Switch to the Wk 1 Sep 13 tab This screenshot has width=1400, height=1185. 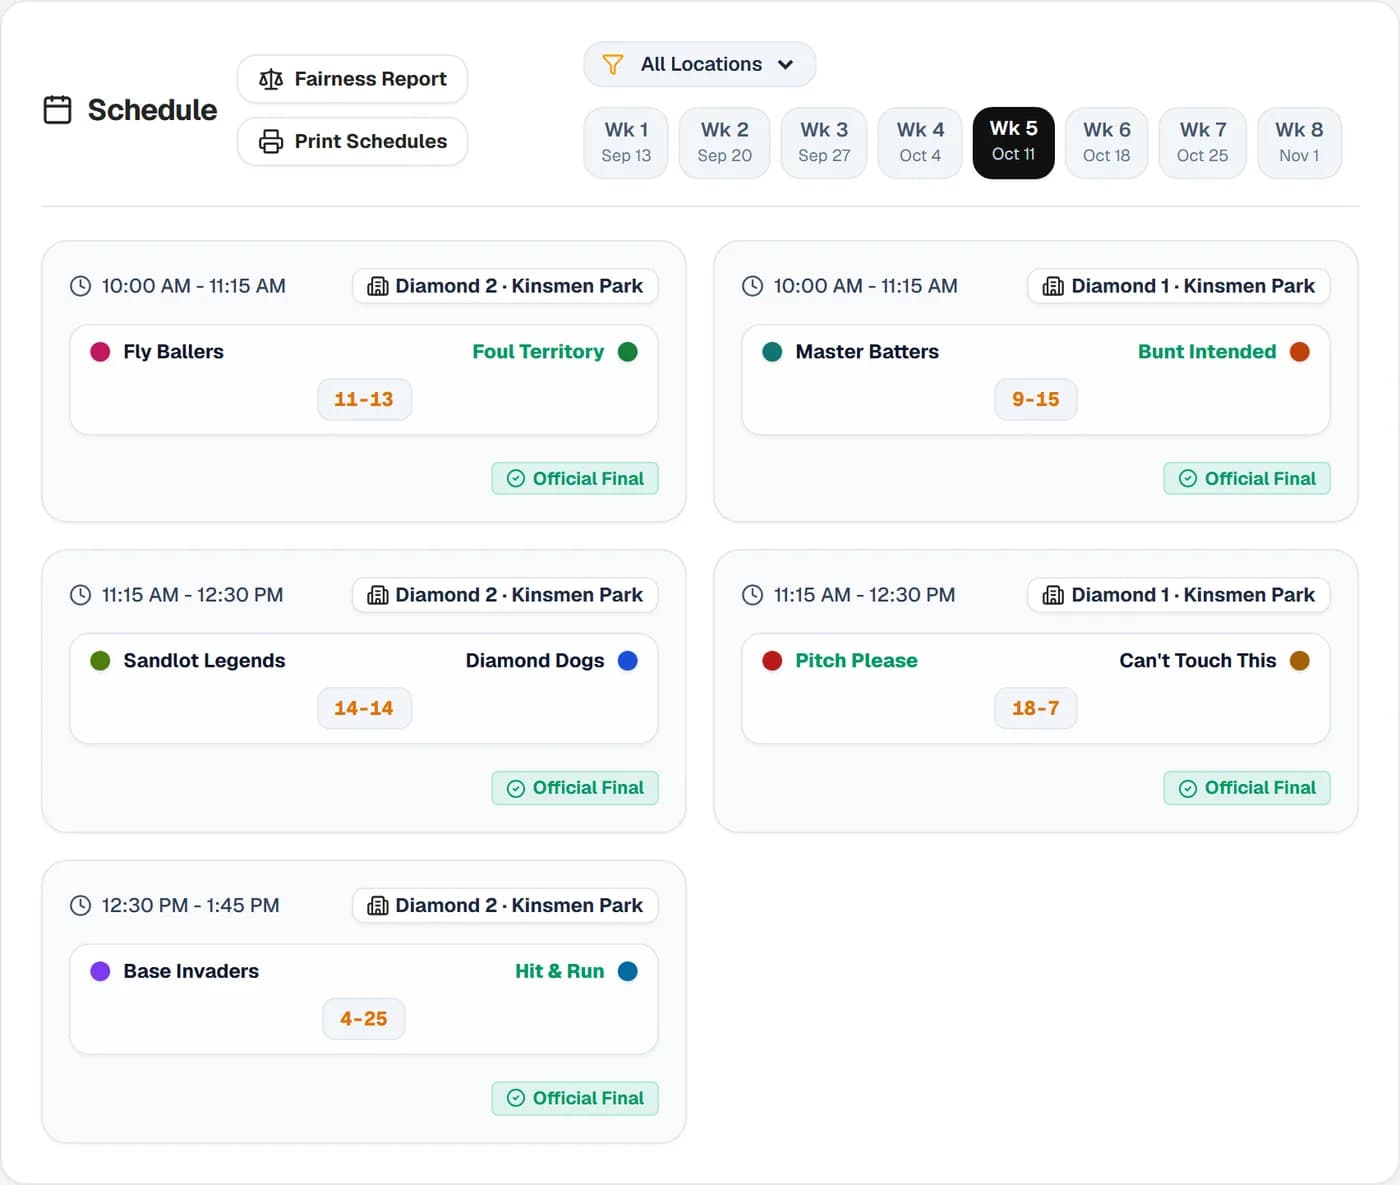click(626, 143)
